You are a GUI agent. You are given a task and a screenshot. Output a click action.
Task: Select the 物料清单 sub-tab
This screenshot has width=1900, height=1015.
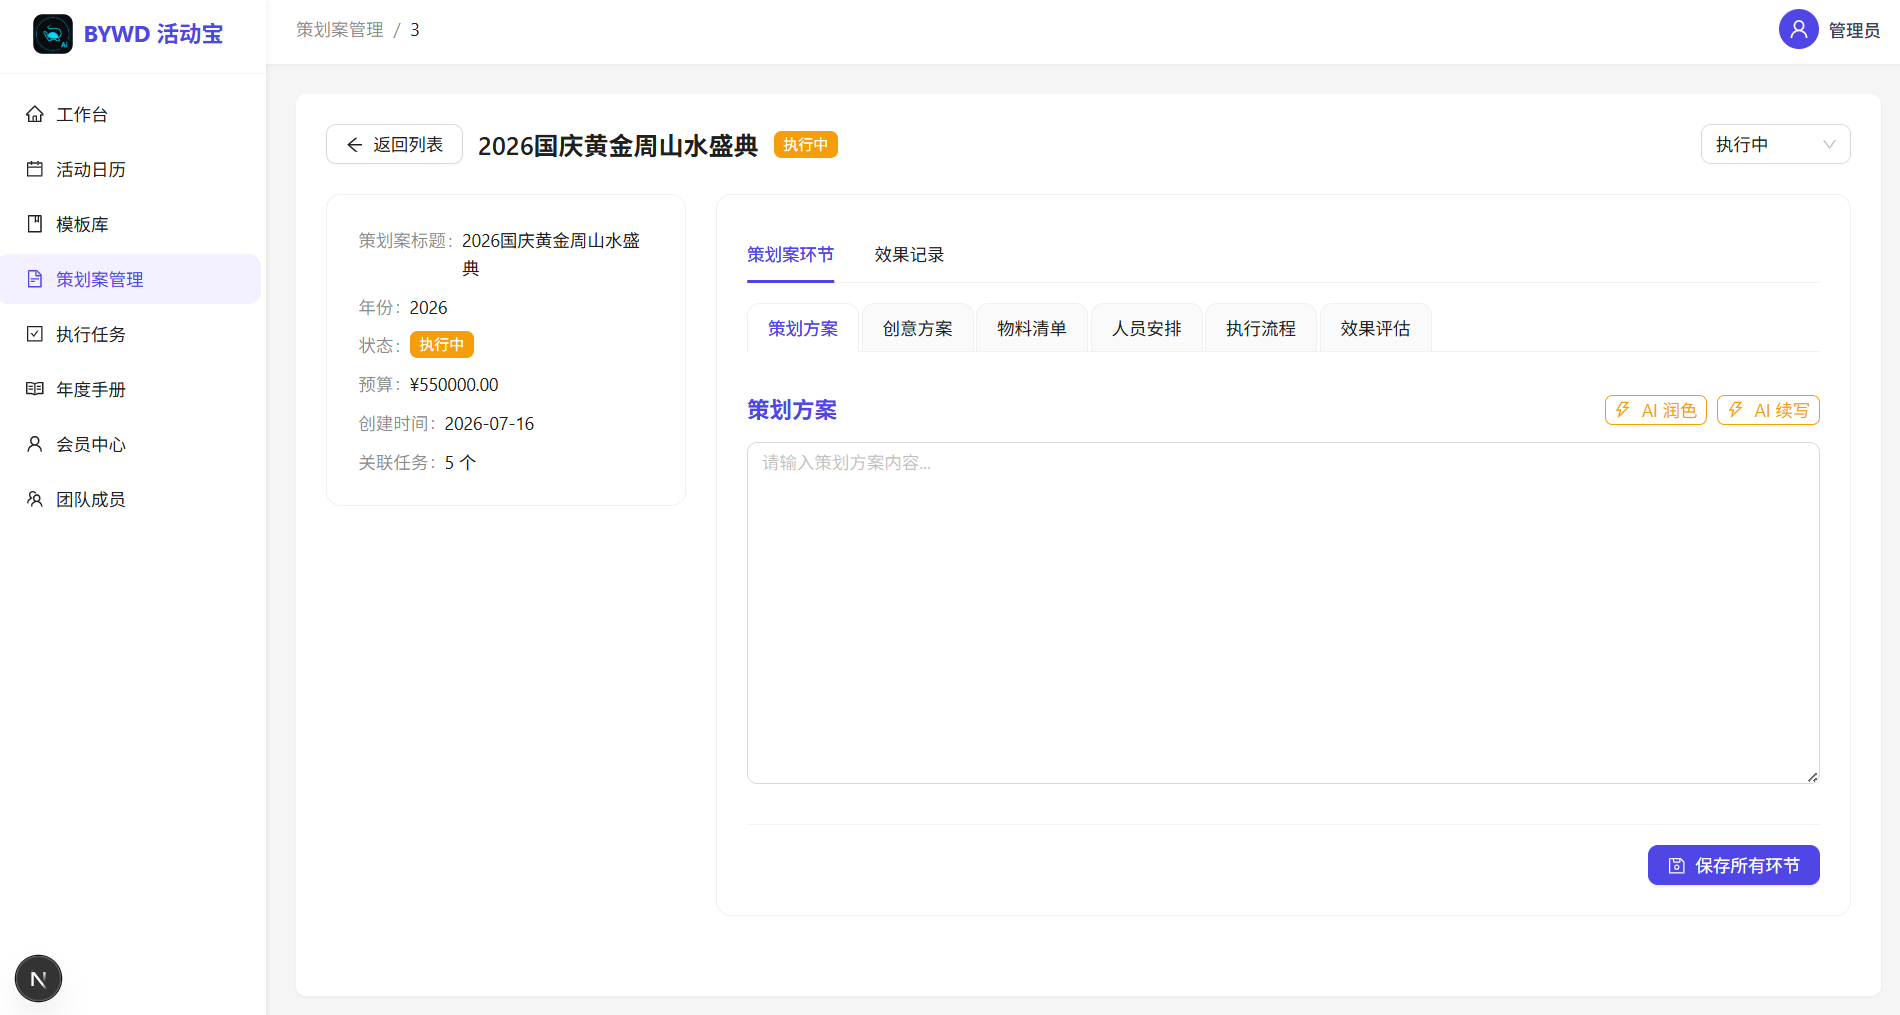1031,328
